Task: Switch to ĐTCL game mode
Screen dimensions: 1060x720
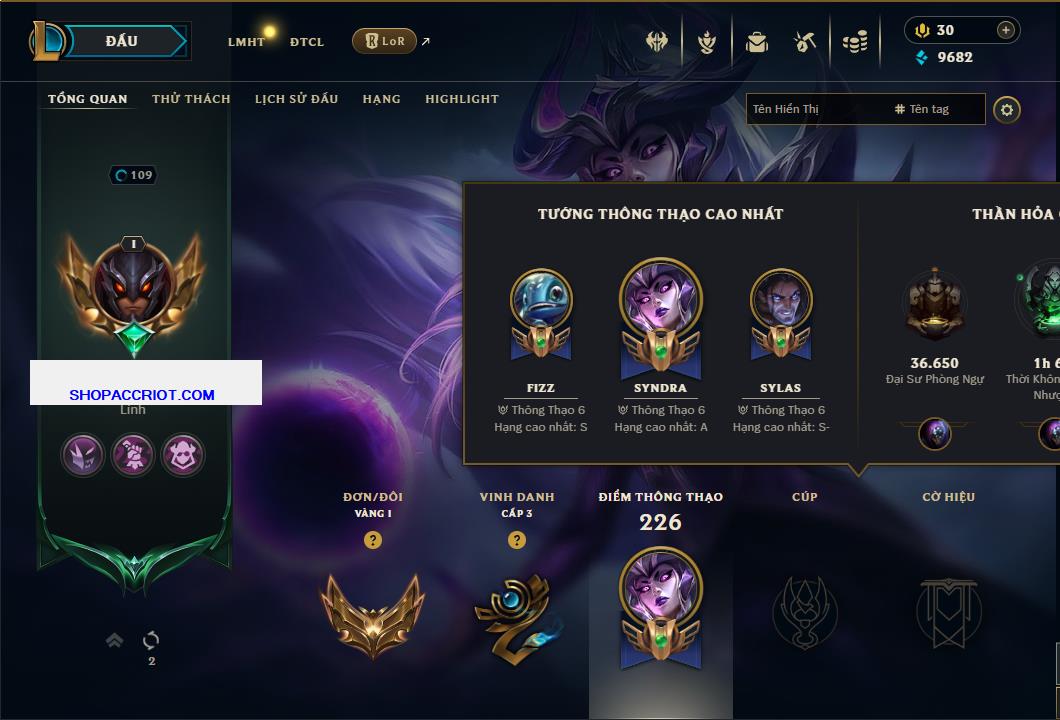Action: click(307, 42)
